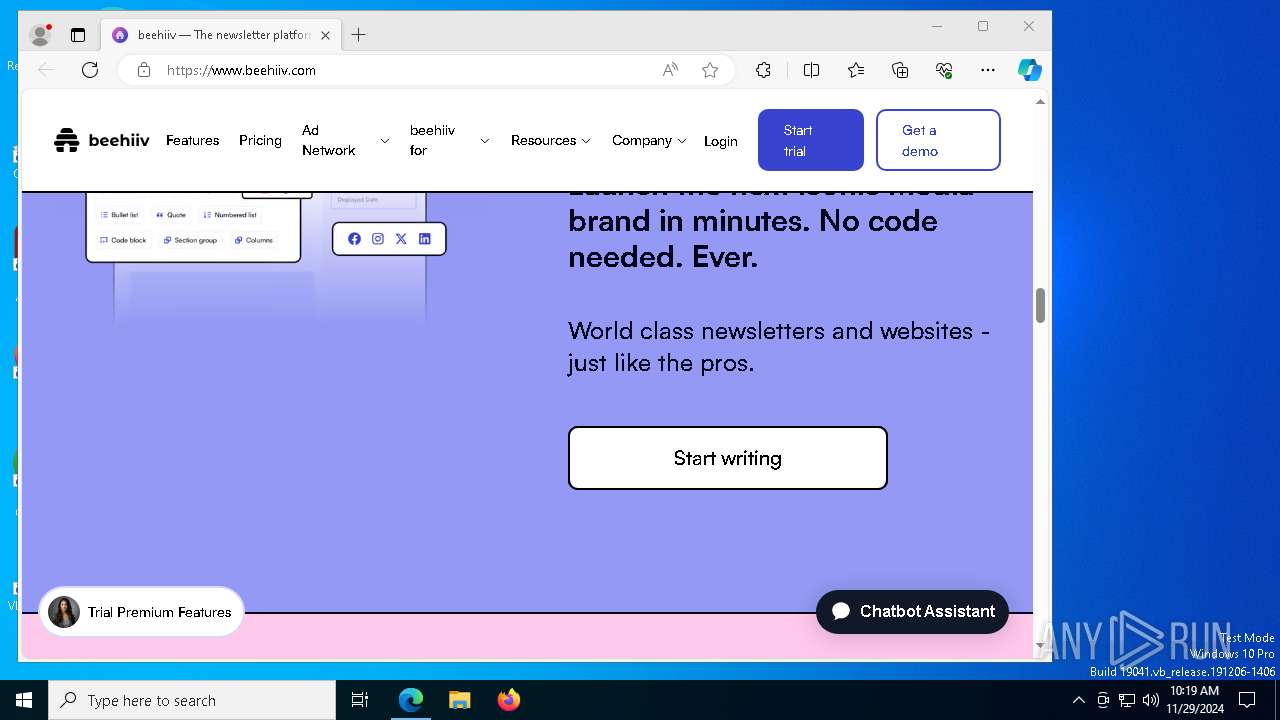Open Task View in the taskbar

360,700
